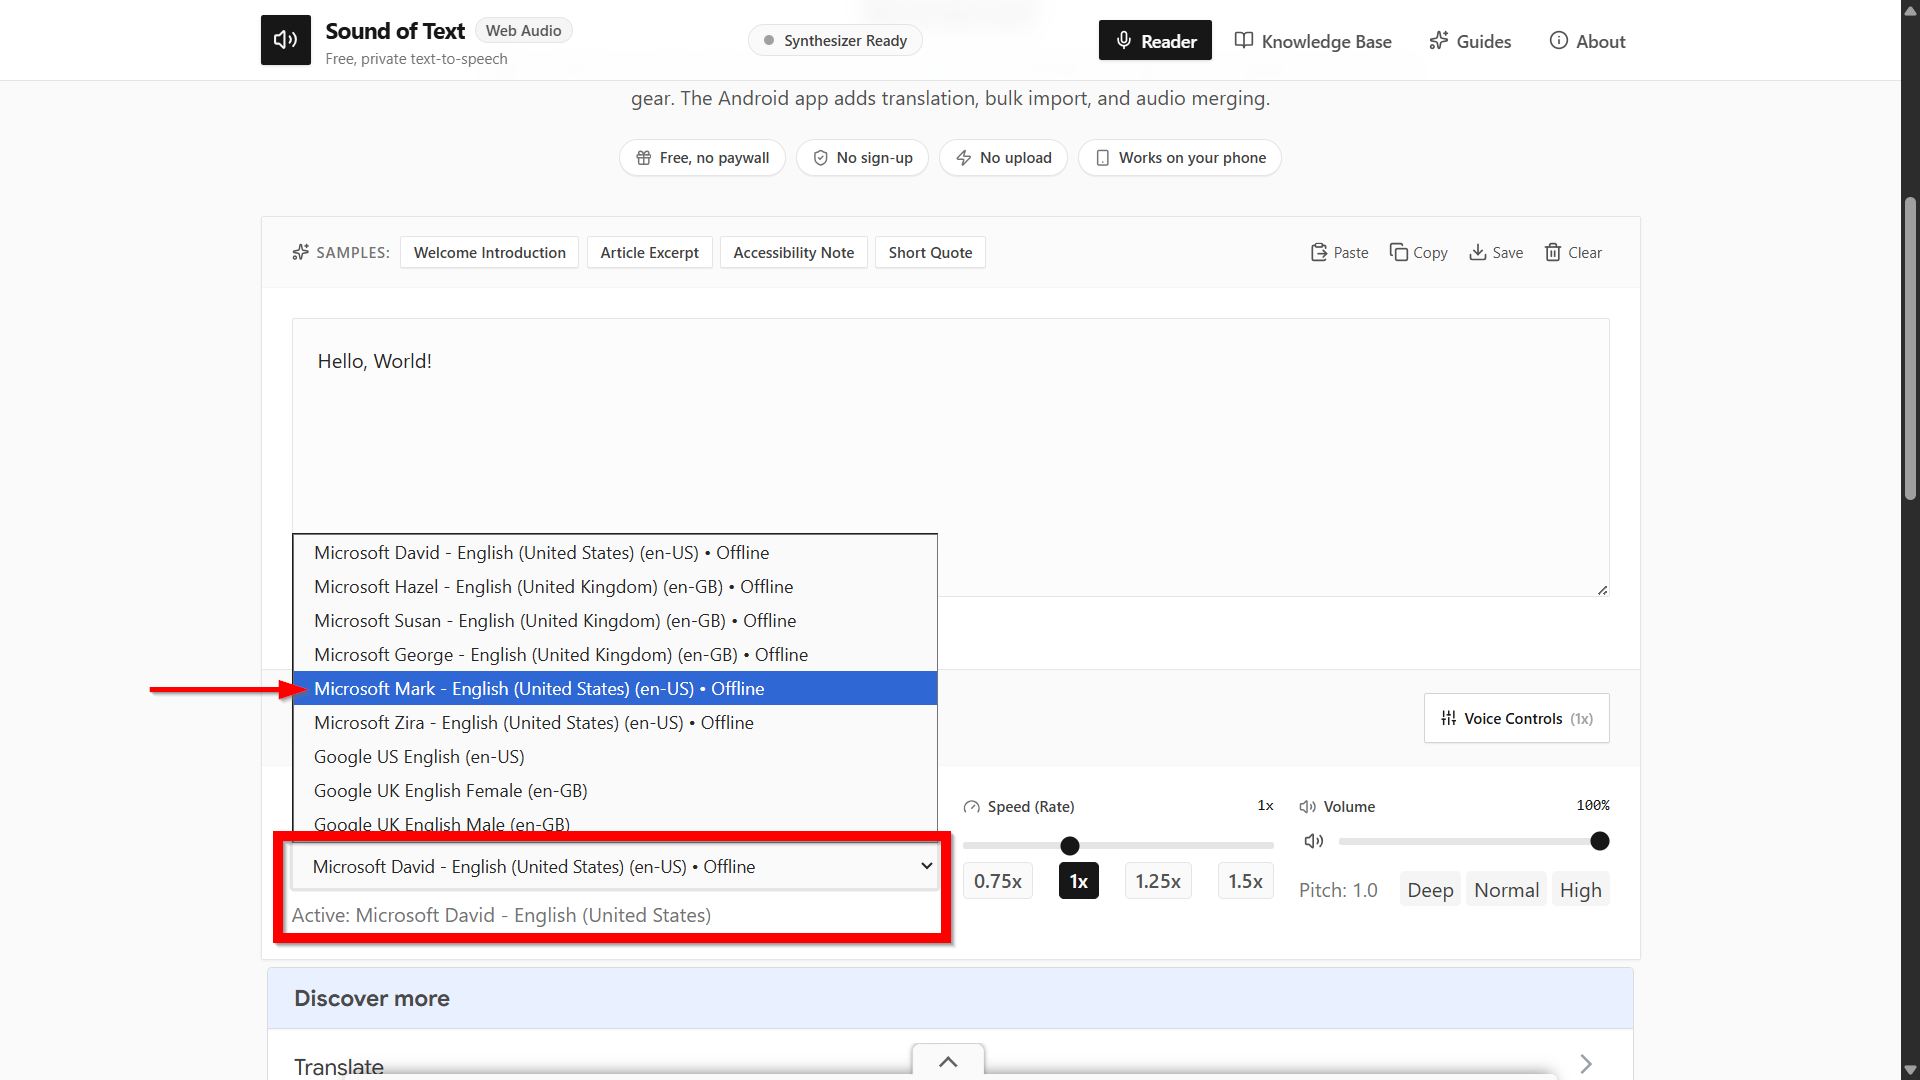Expand the Translate row chevron

pyautogui.click(x=1586, y=1064)
